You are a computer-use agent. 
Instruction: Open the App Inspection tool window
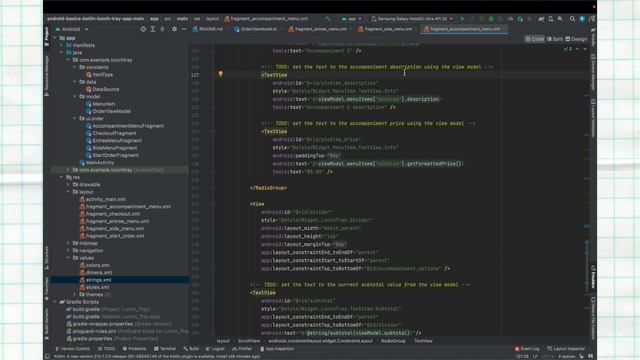[277, 349]
